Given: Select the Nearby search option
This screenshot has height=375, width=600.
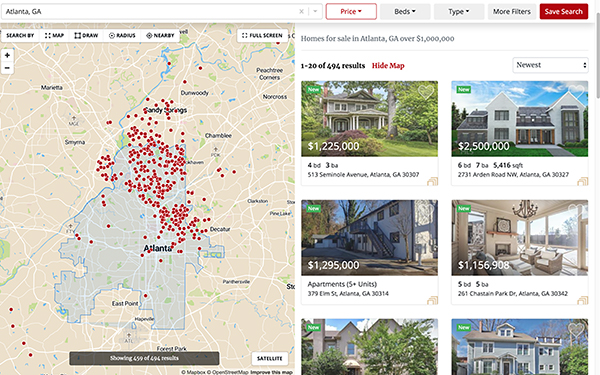Looking at the screenshot, I should tap(160, 36).
